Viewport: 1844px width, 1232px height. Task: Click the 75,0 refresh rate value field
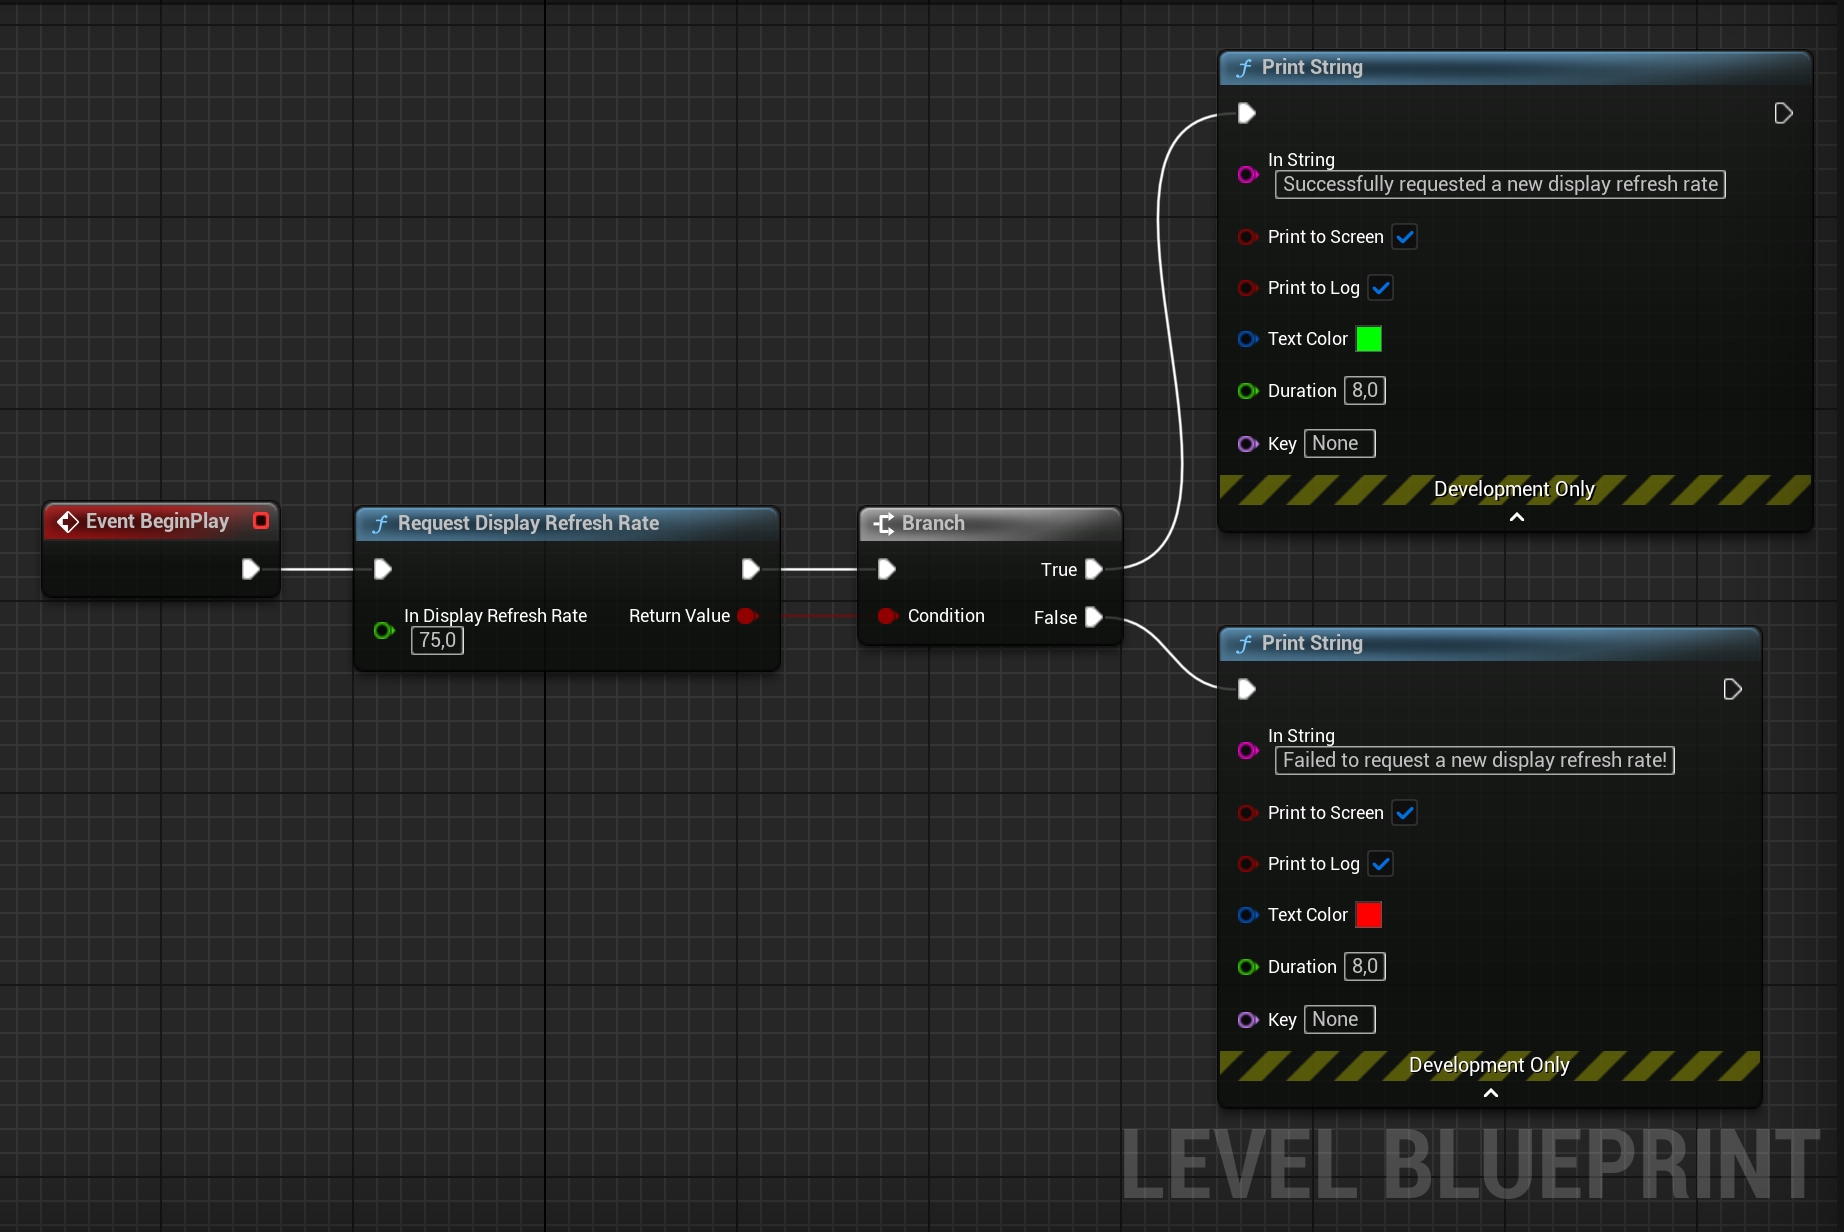point(438,641)
